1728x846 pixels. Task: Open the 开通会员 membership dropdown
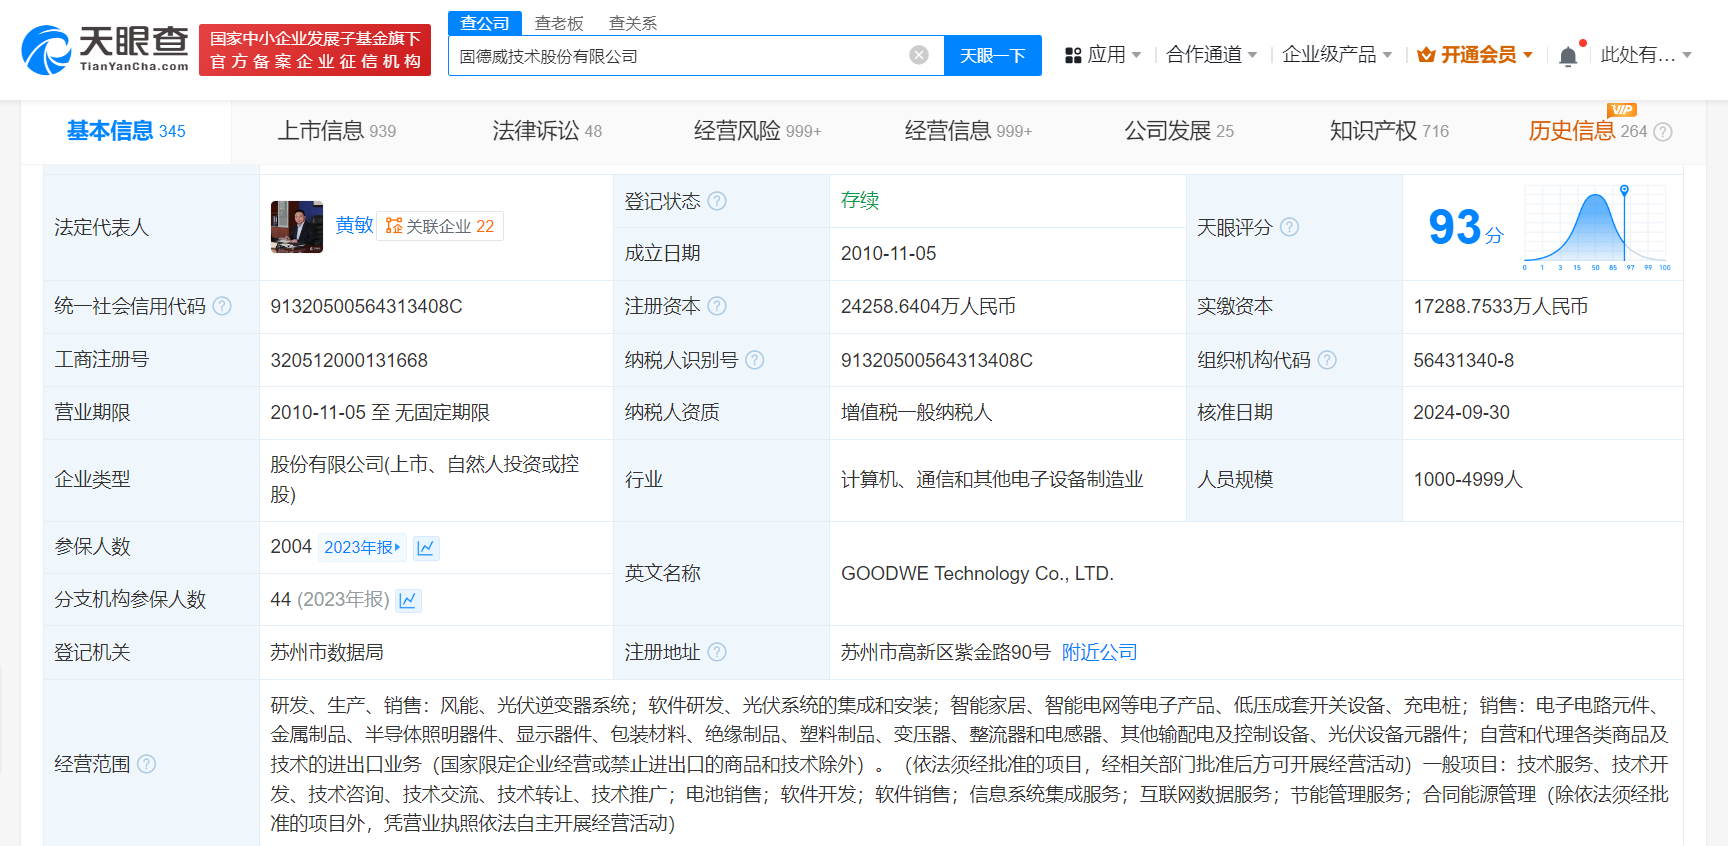point(1475,55)
